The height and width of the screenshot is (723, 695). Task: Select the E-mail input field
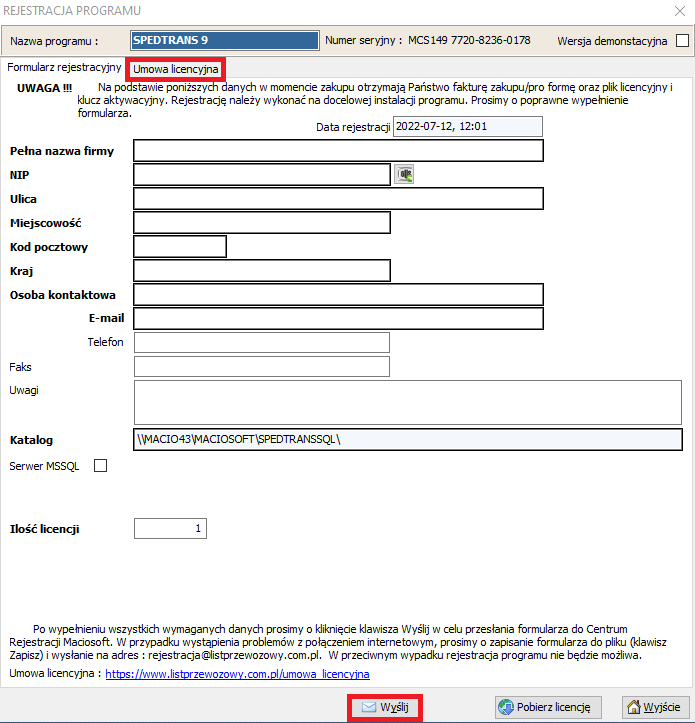[x=339, y=319]
